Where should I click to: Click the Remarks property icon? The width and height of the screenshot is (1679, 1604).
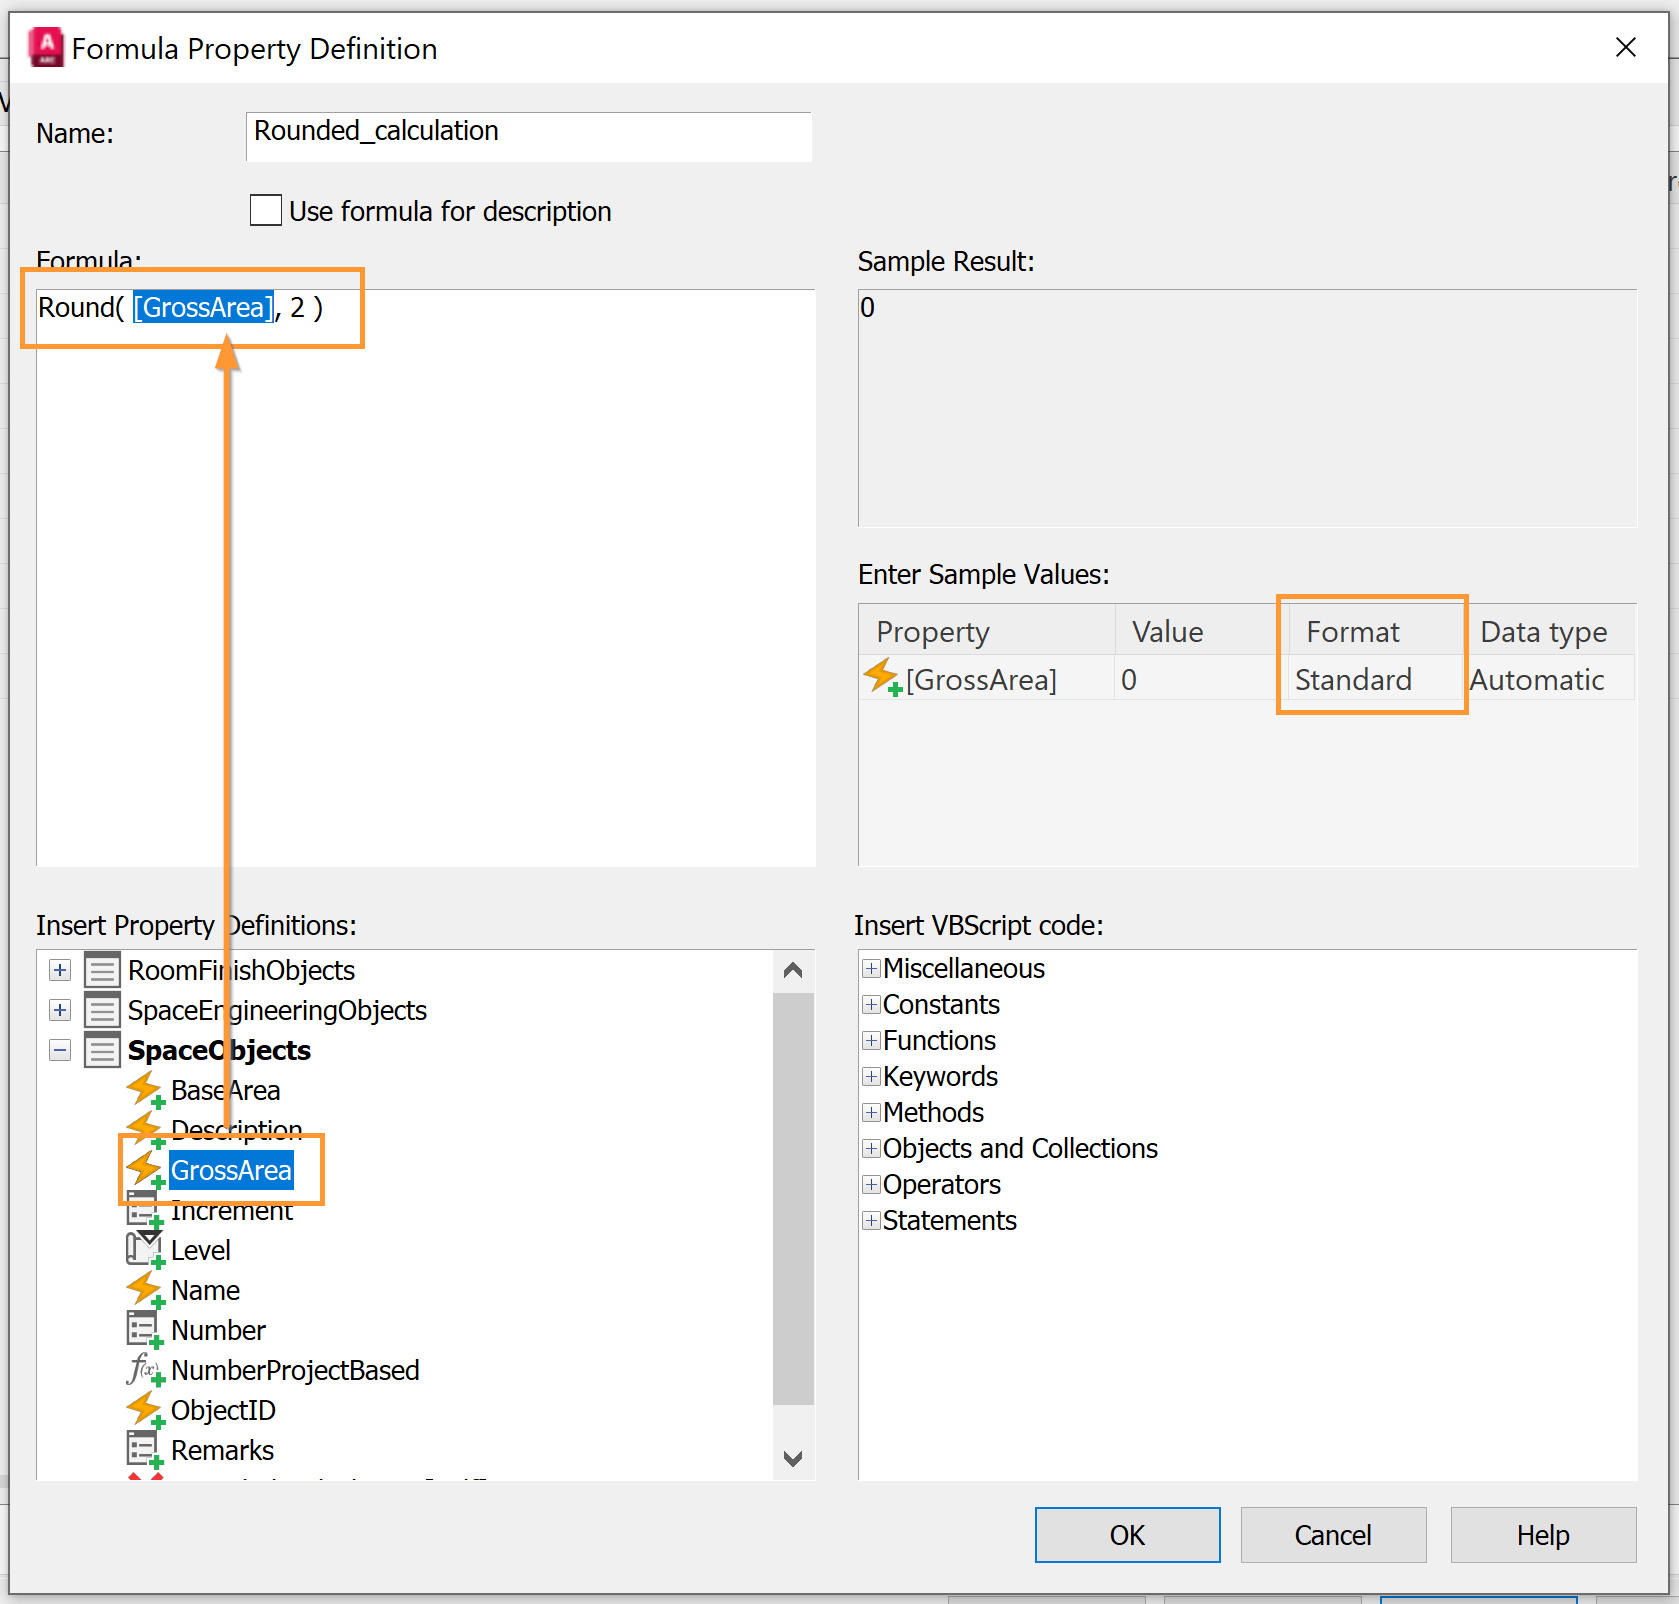146,1450
